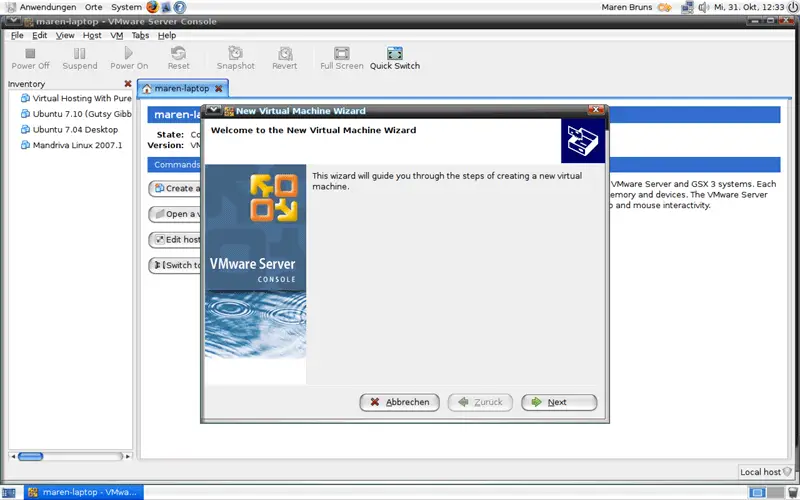Screen dimensions: 800x500
Task: Select Mandriva Linux 2007.1 in inventory
Action: pyautogui.click(x=77, y=145)
